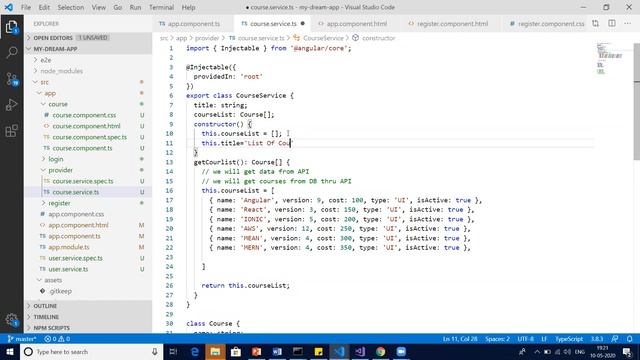640x360 pixels.
Task: Click CourseService in the breadcrumb
Action: [x=323, y=38]
